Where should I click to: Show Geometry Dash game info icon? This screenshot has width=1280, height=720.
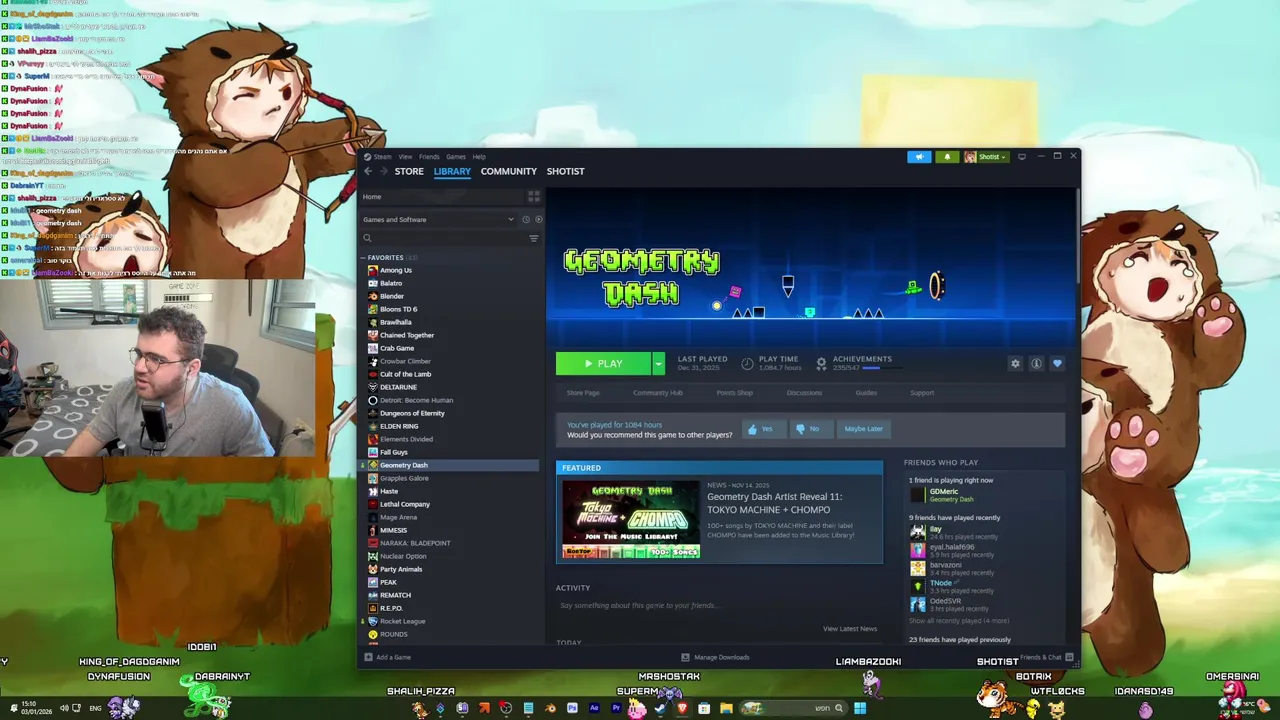[x=1036, y=364]
